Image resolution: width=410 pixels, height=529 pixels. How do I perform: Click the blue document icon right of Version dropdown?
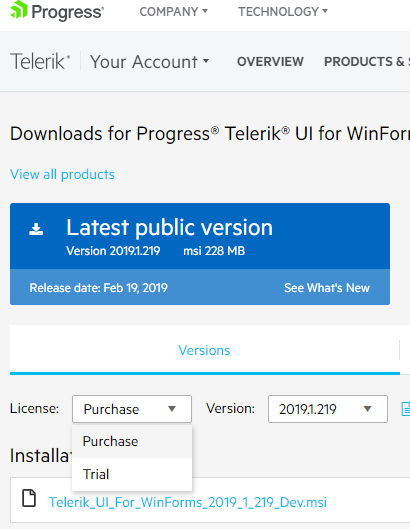pyautogui.click(x=406, y=409)
